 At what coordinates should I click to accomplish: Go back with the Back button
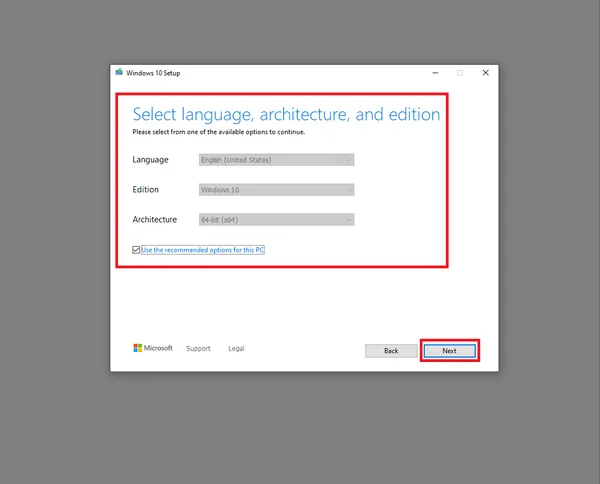tap(391, 351)
